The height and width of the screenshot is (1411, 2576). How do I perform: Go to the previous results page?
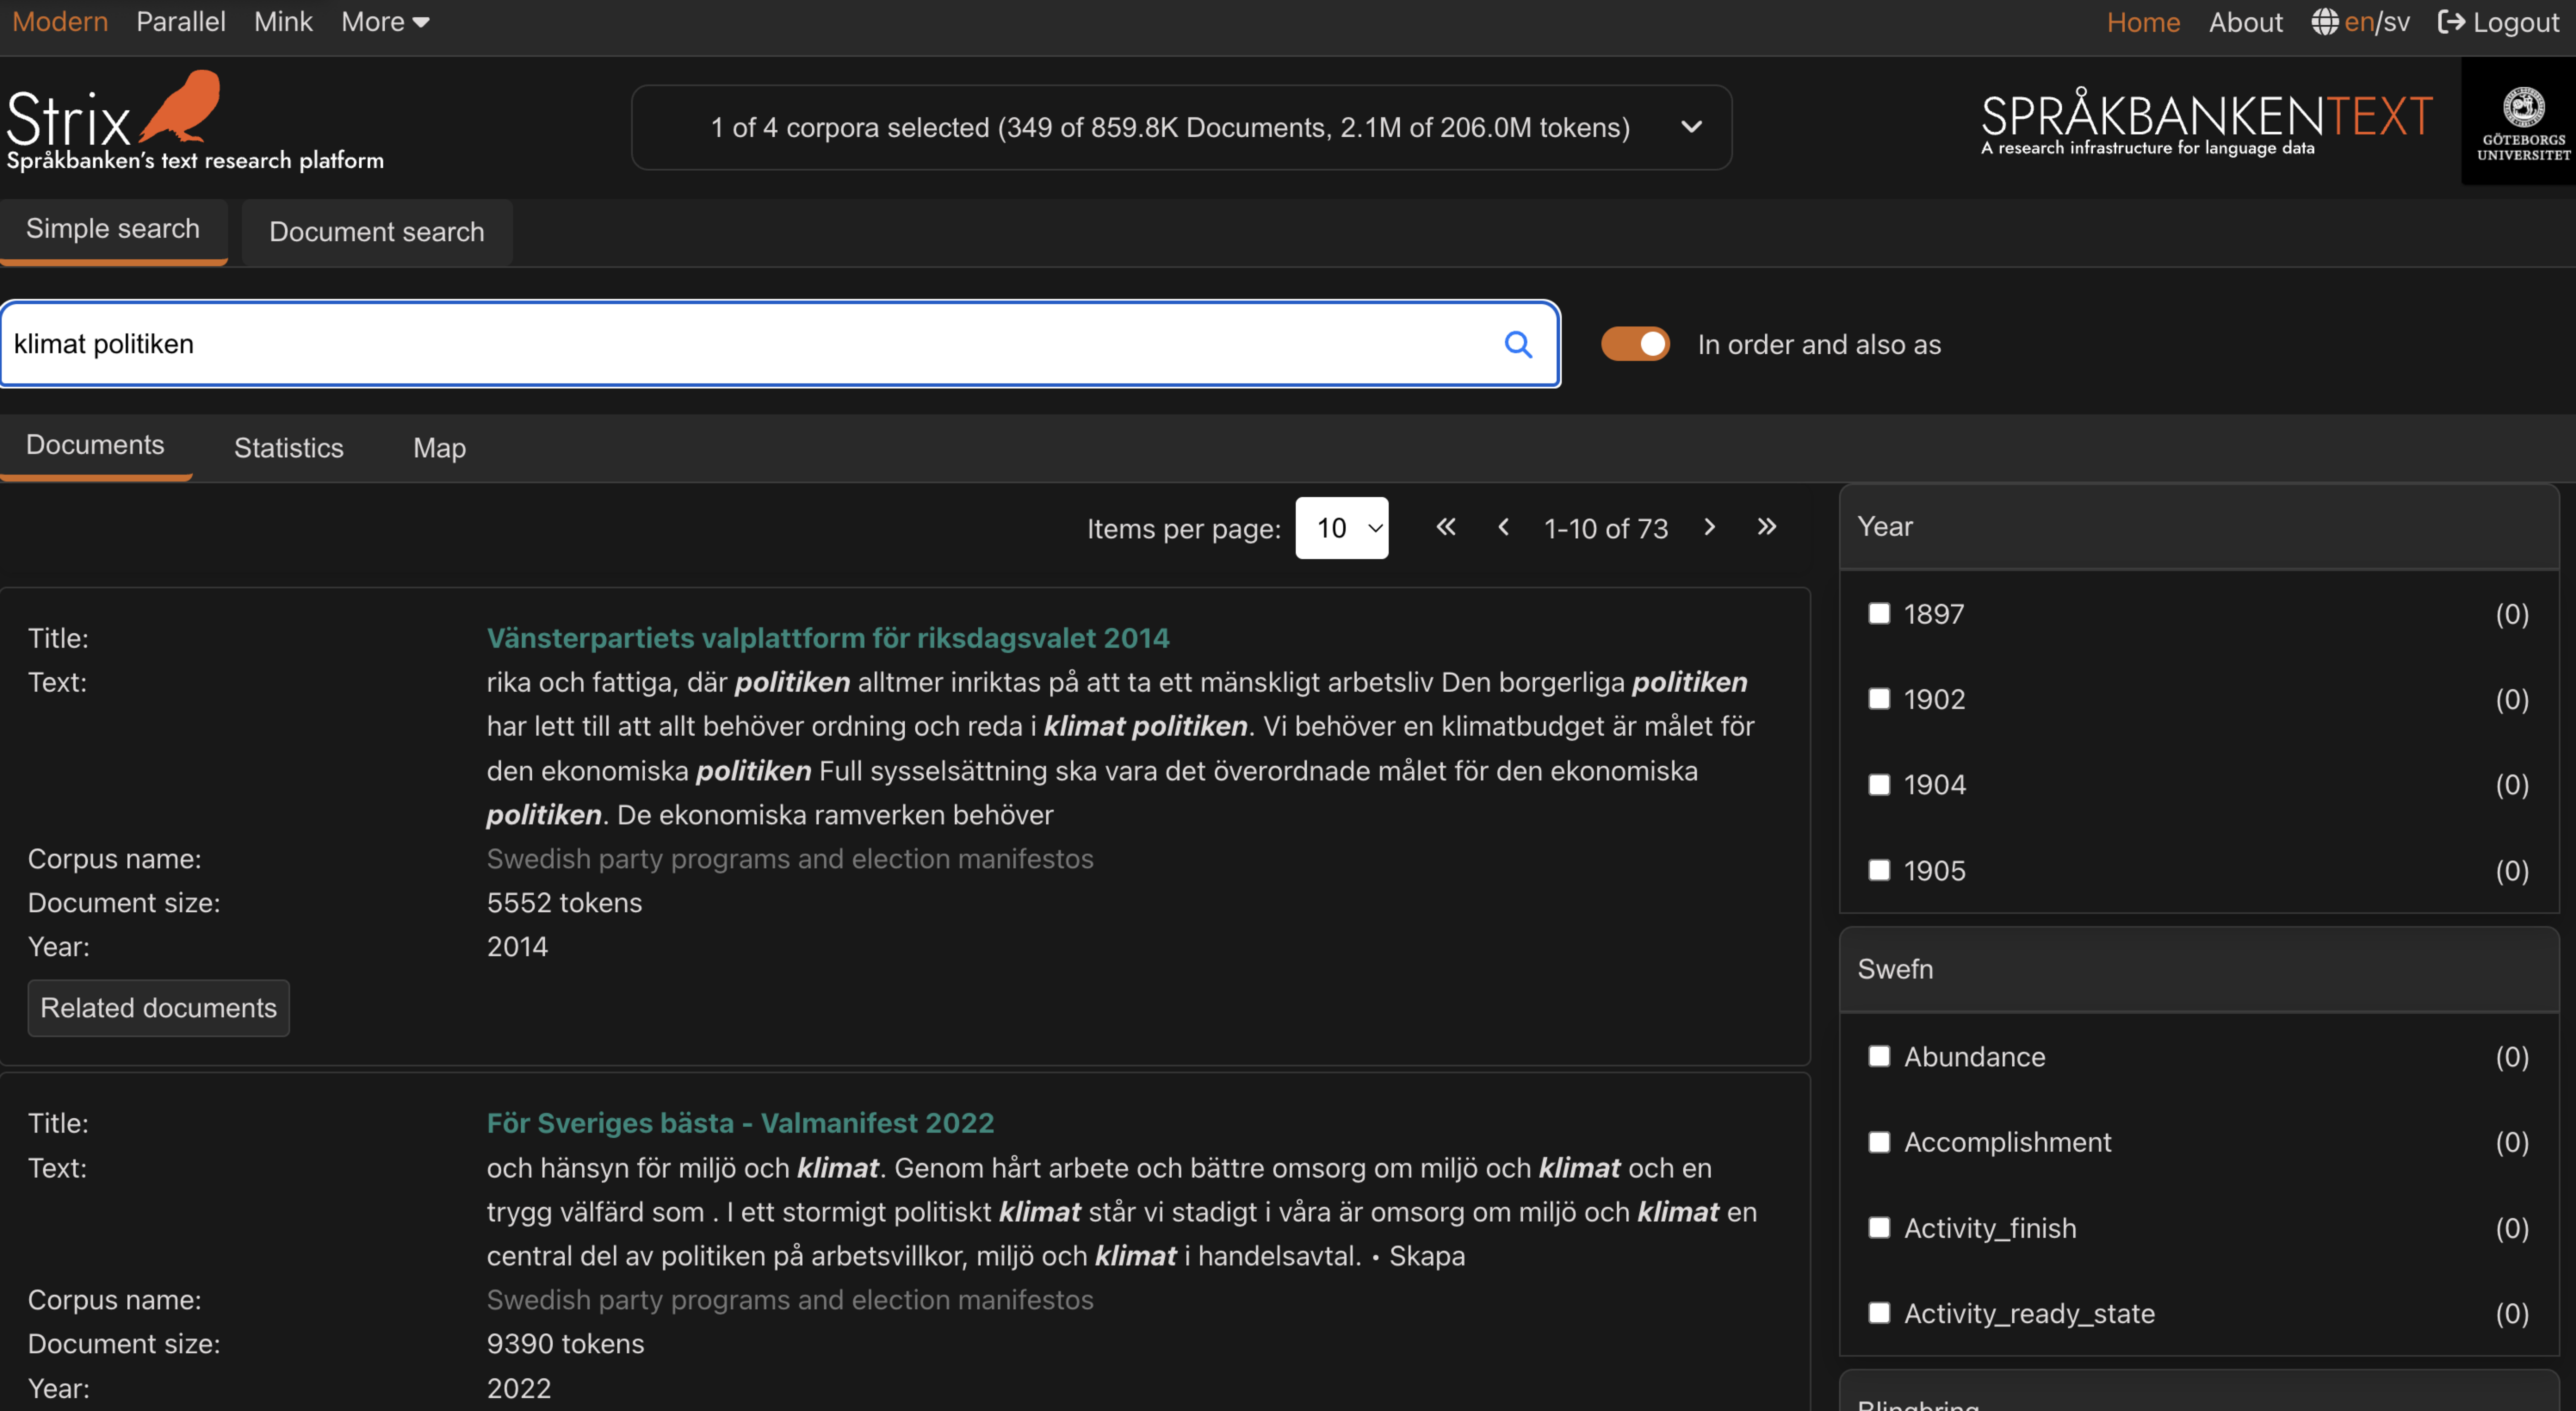pyautogui.click(x=1503, y=527)
